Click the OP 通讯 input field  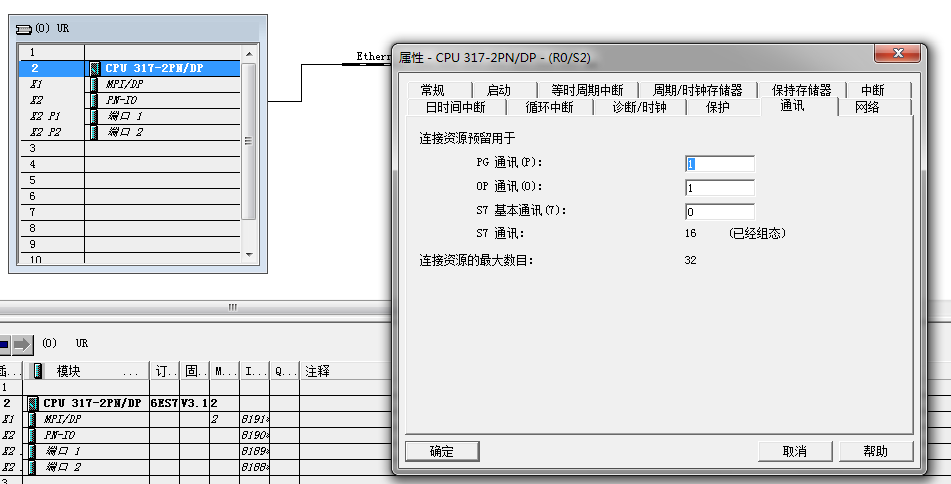720,187
